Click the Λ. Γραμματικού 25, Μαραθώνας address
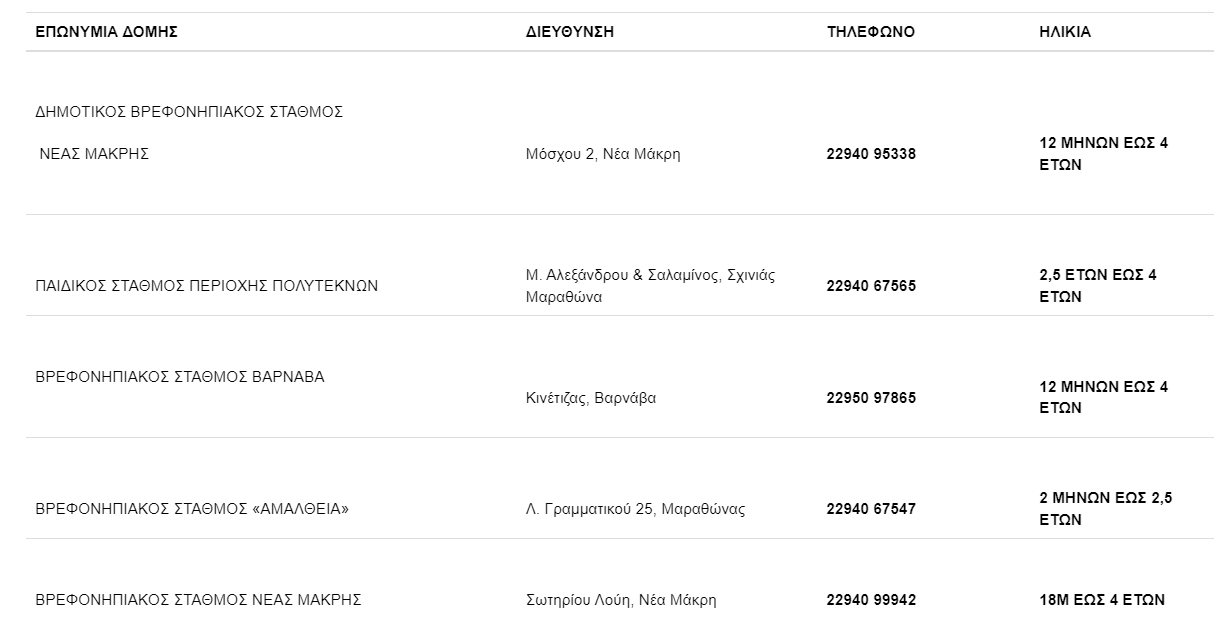 635,509
